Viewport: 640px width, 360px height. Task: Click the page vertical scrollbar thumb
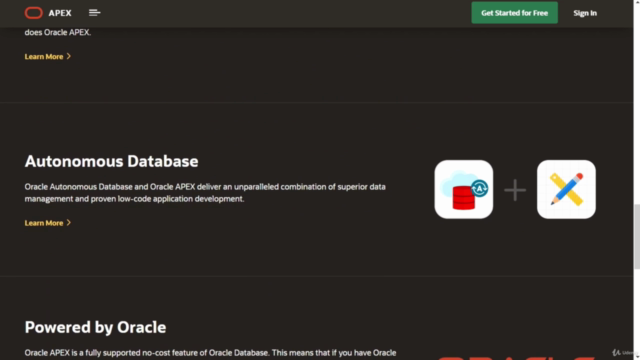point(637,237)
